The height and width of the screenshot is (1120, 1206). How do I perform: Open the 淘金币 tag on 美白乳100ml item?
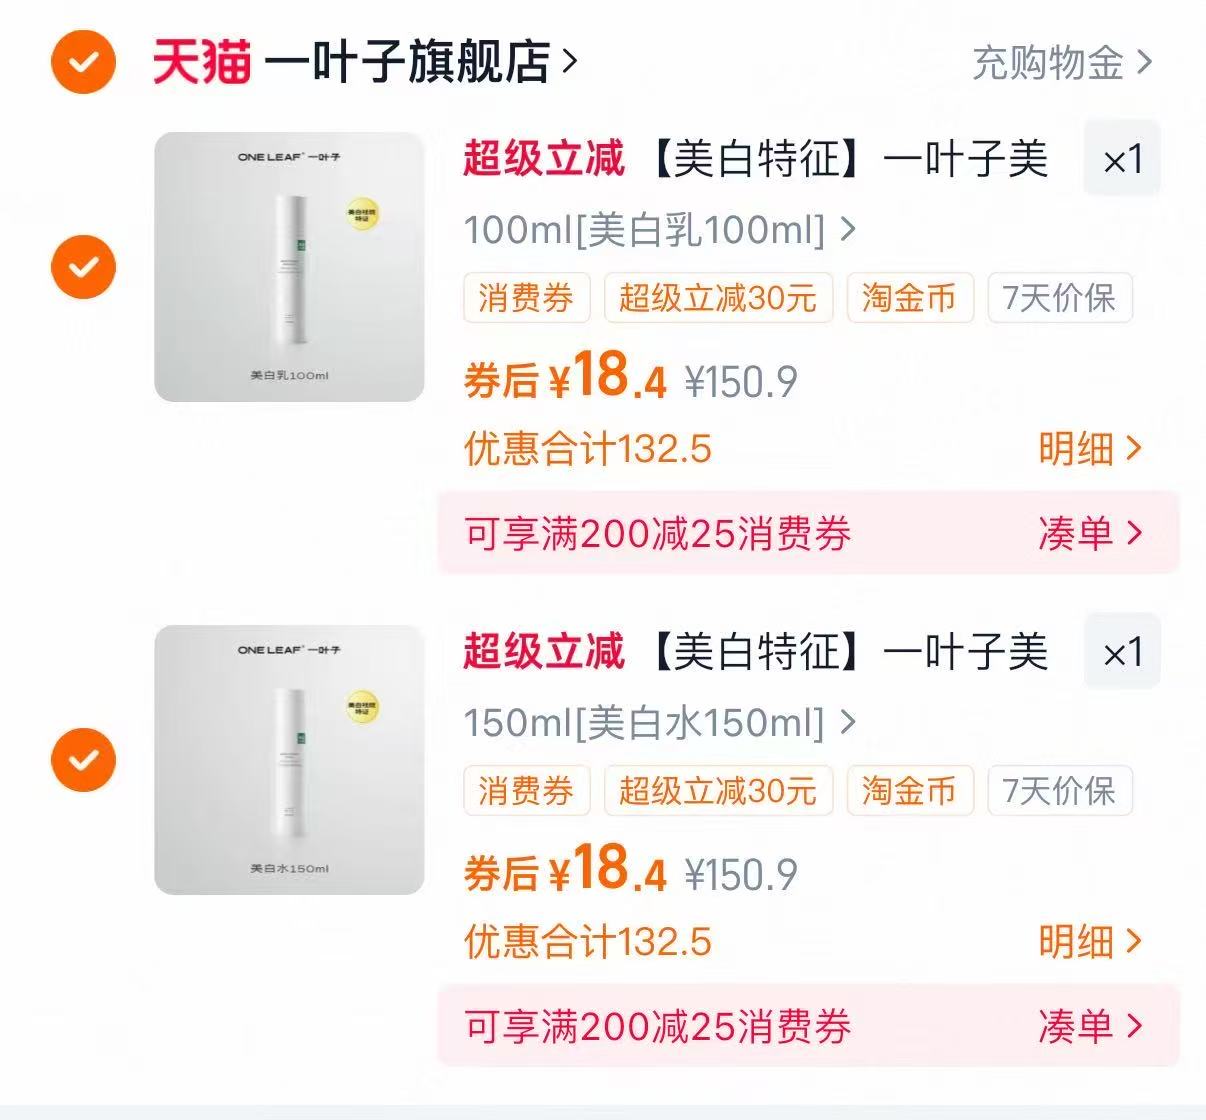[x=908, y=298]
